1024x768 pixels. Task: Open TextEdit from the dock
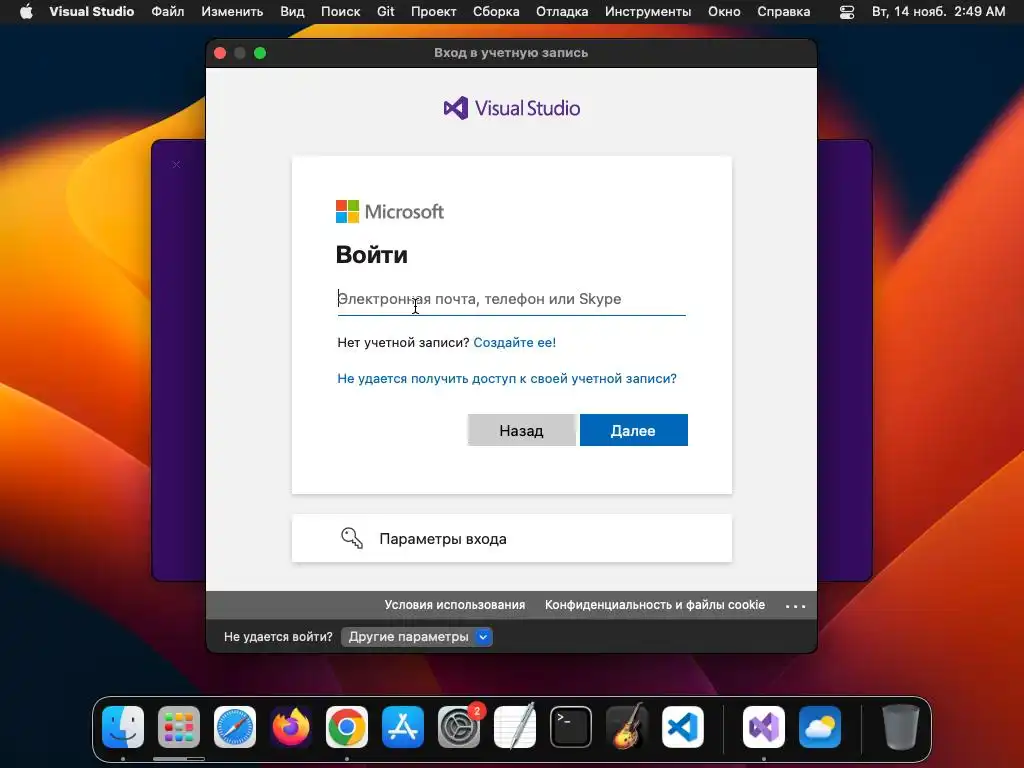tap(515, 727)
